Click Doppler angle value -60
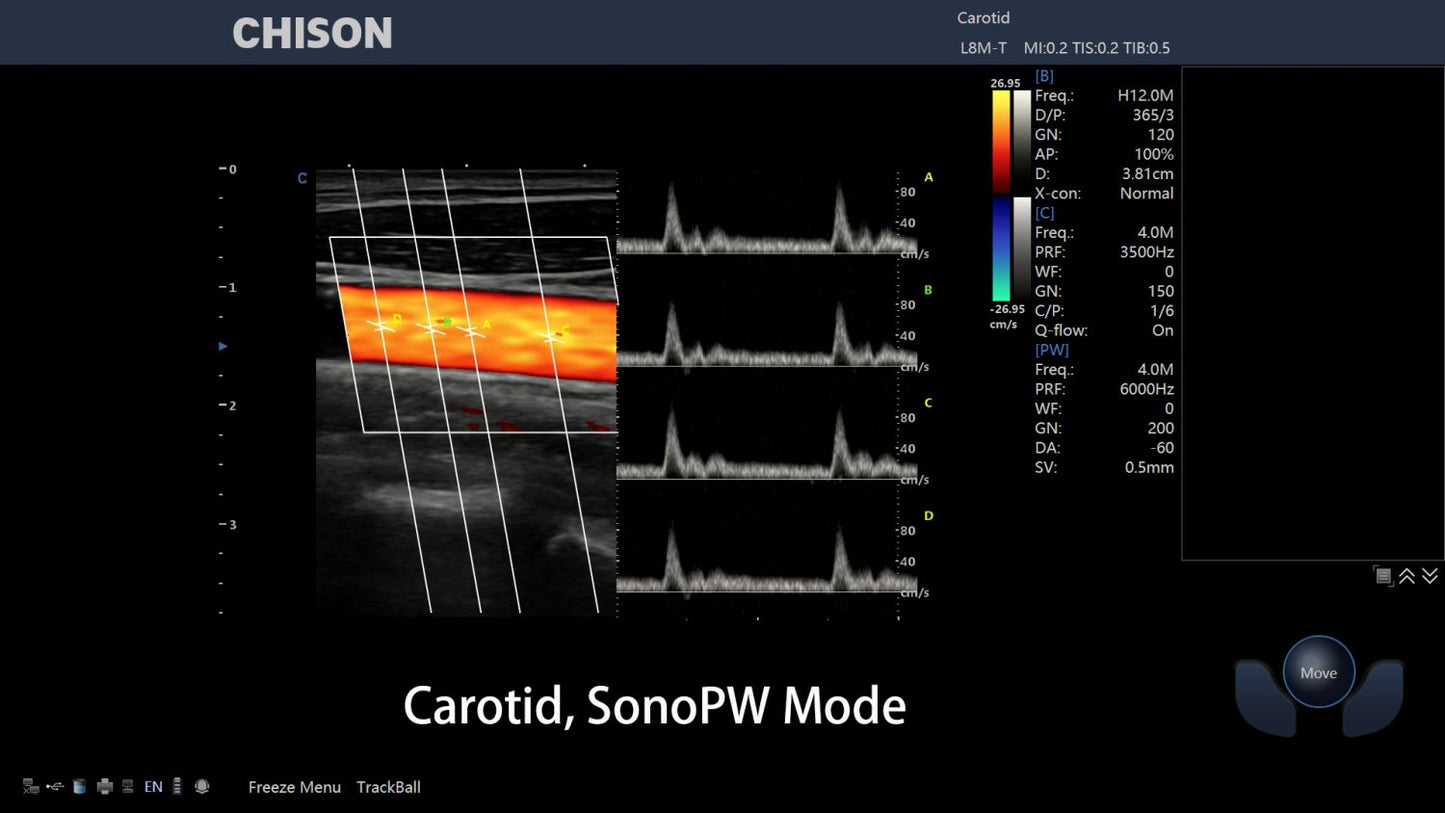 click(1162, 448)
